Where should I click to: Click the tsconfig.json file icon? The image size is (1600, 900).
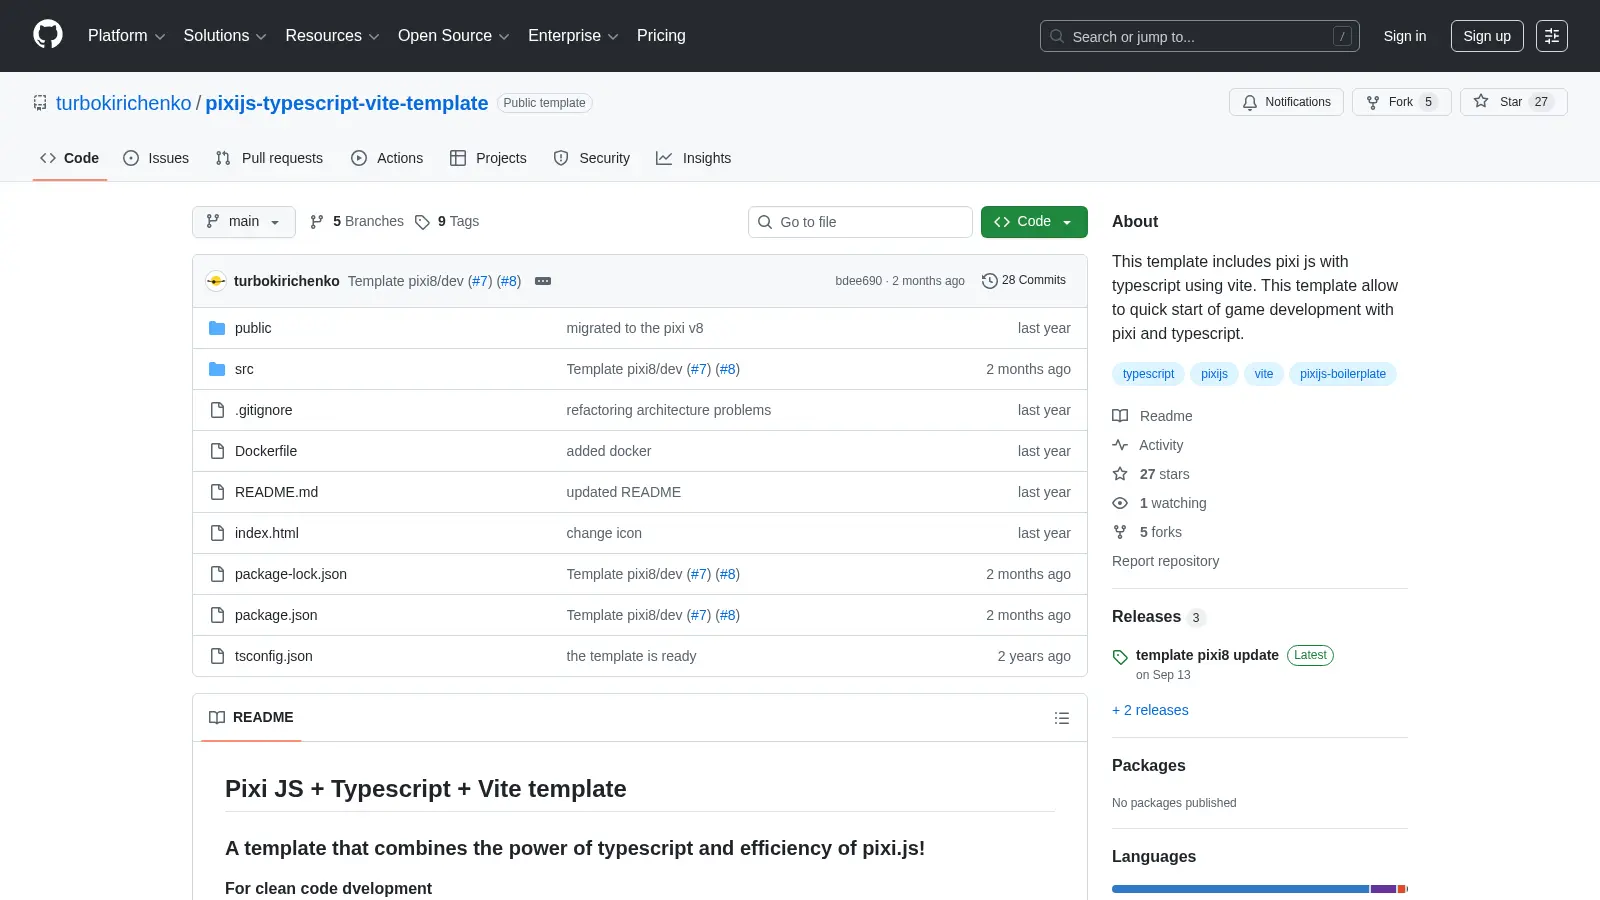coord(217,656)
